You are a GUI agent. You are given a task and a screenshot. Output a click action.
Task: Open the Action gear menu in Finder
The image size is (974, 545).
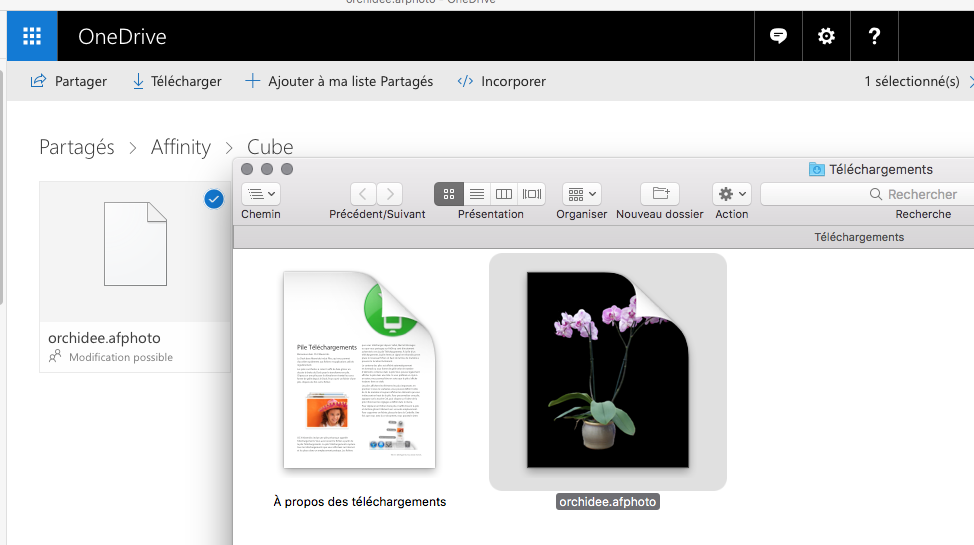click(x=732, y=194)
